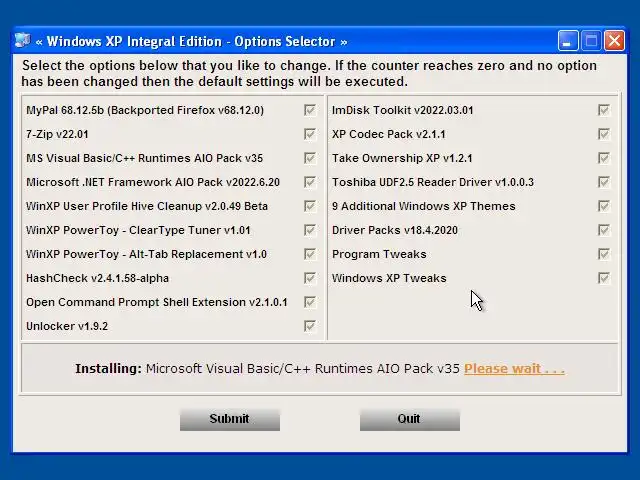Toggle Microsoft .NET Framework AIO Pack checkbox

click(x=309, y=182)
